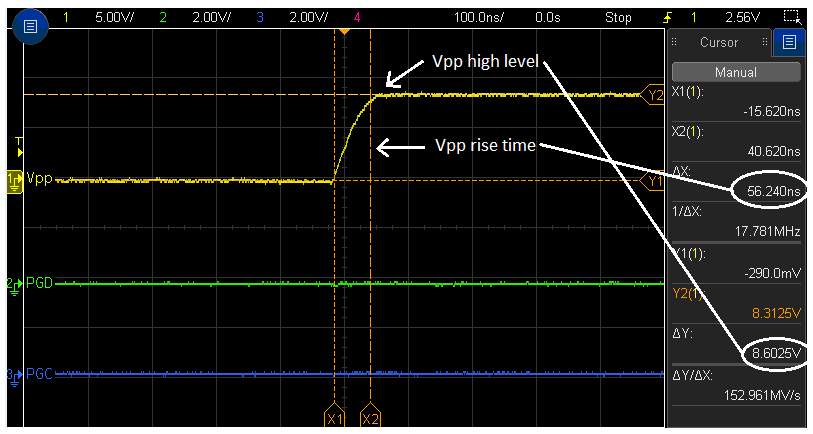Image resolution: width=813 pixels, height=434 pixels.
Task: Select the X1(1) cursor value field
Action: pos(736,101)
